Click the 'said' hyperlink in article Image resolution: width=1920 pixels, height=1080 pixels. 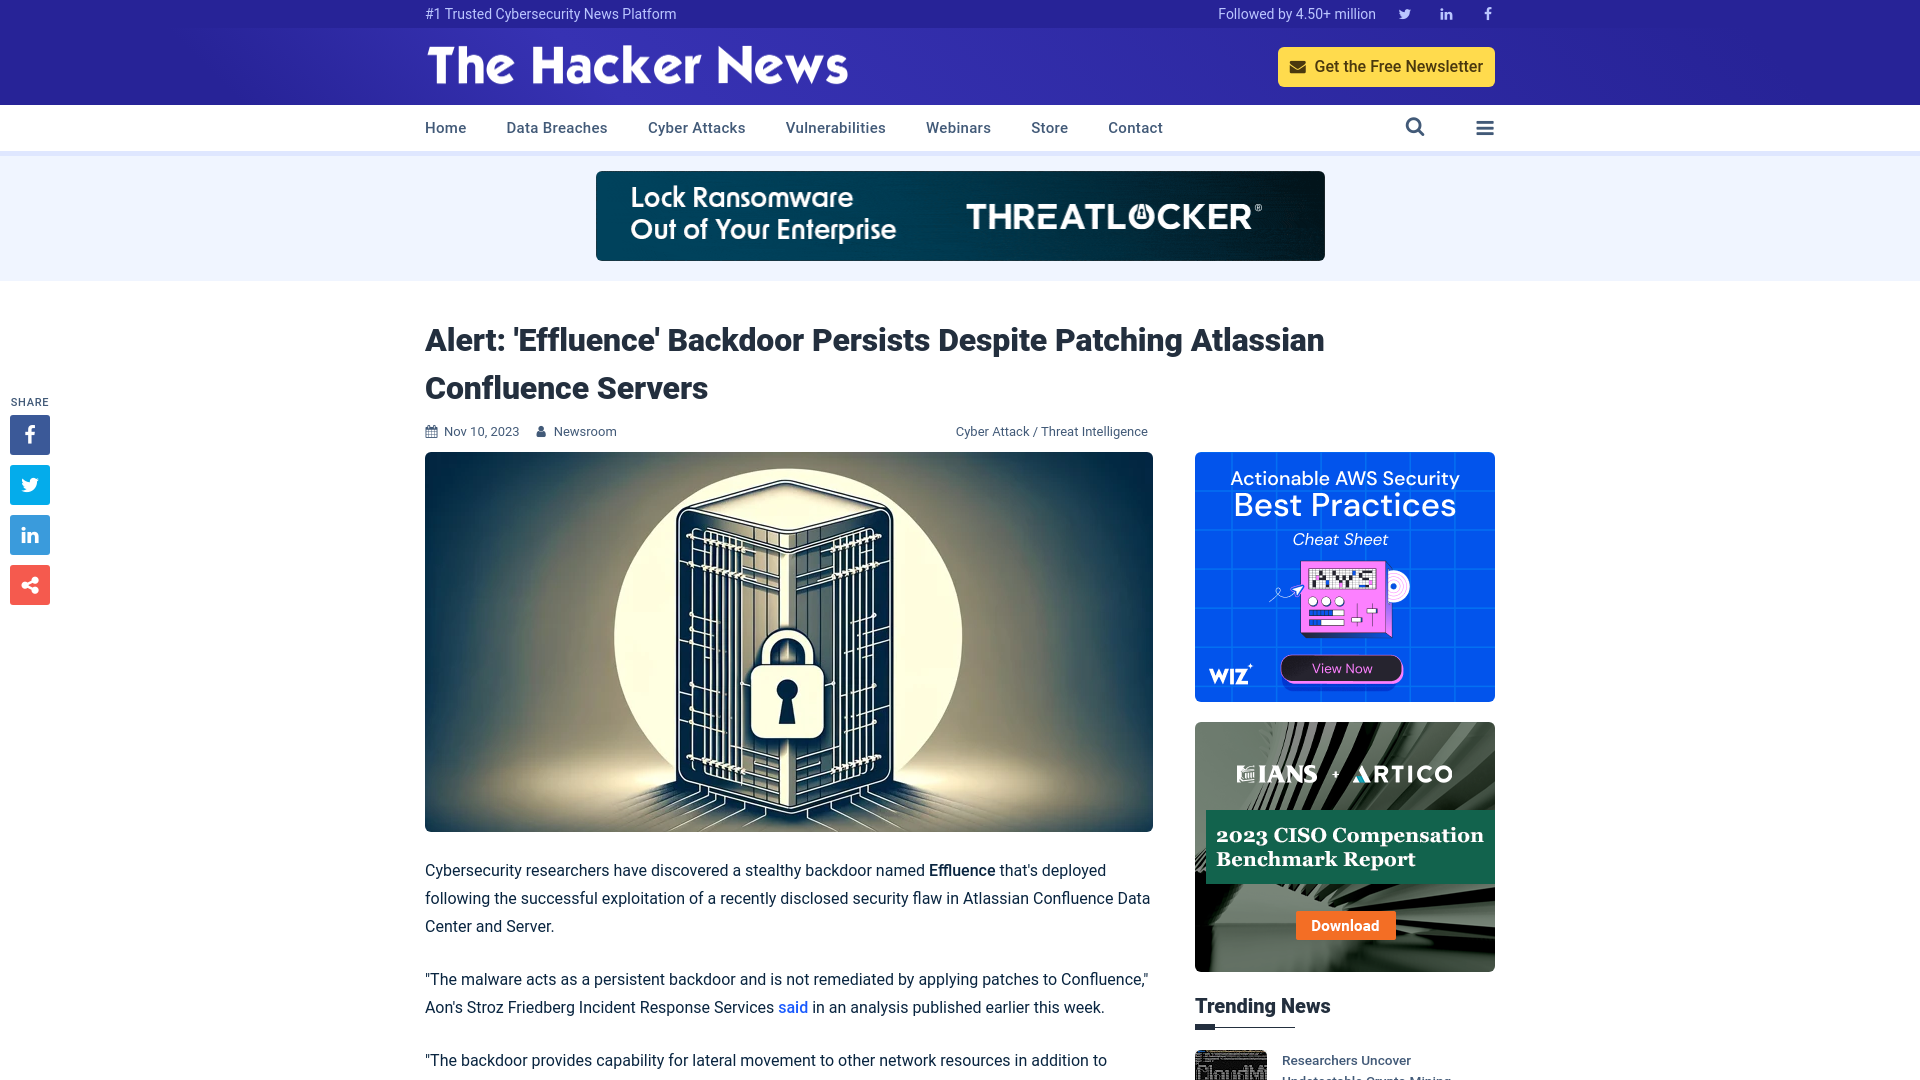793,1007
